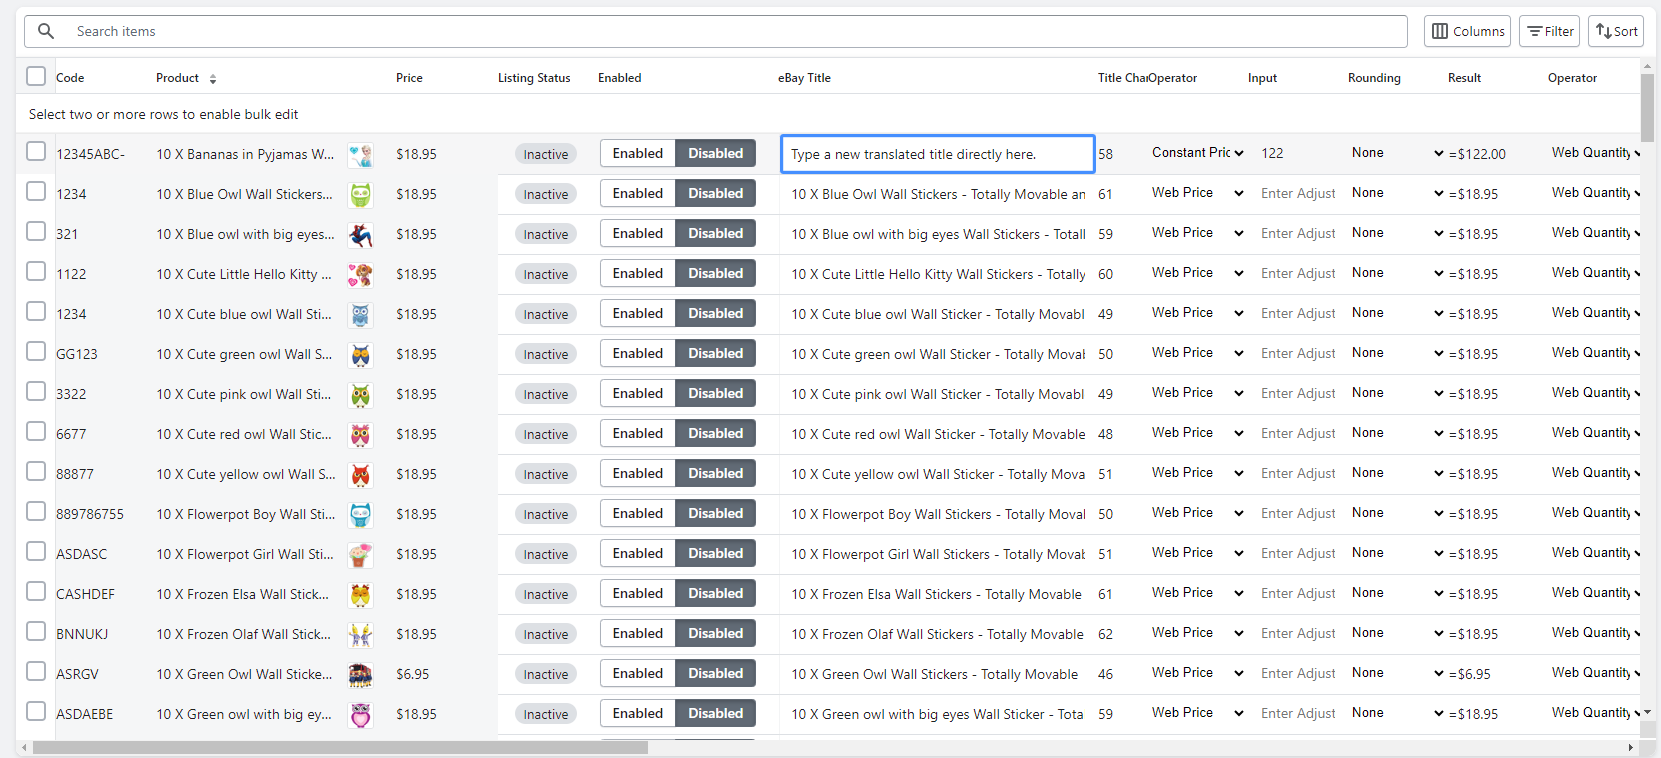Click the scroll-right arrow on horizontal scrollbar
The width and height of the screenshot is (1661, 758).
(1631, 747)
